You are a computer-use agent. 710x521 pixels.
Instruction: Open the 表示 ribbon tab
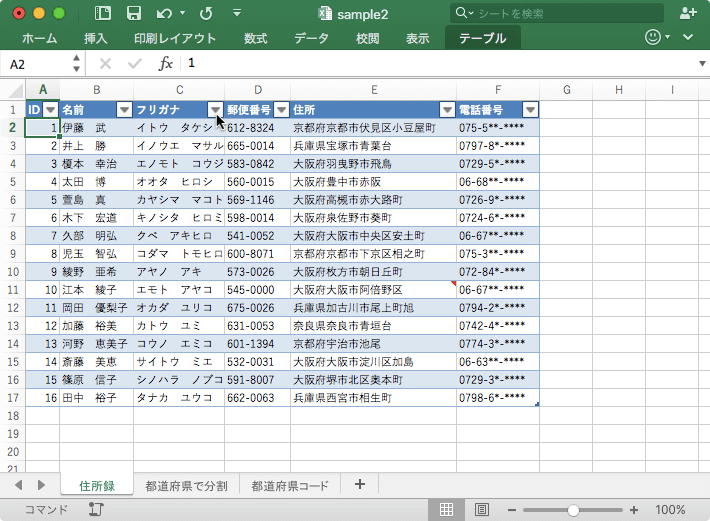click(x=417, y=38)
